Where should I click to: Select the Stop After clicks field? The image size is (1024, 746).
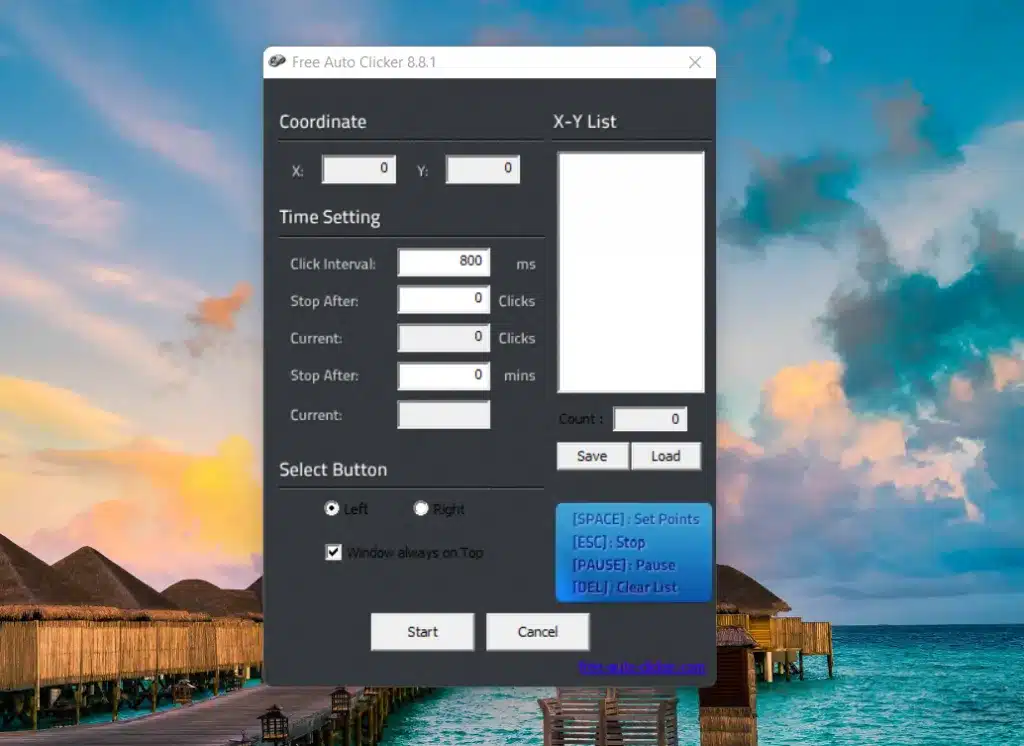pos(443,299)
